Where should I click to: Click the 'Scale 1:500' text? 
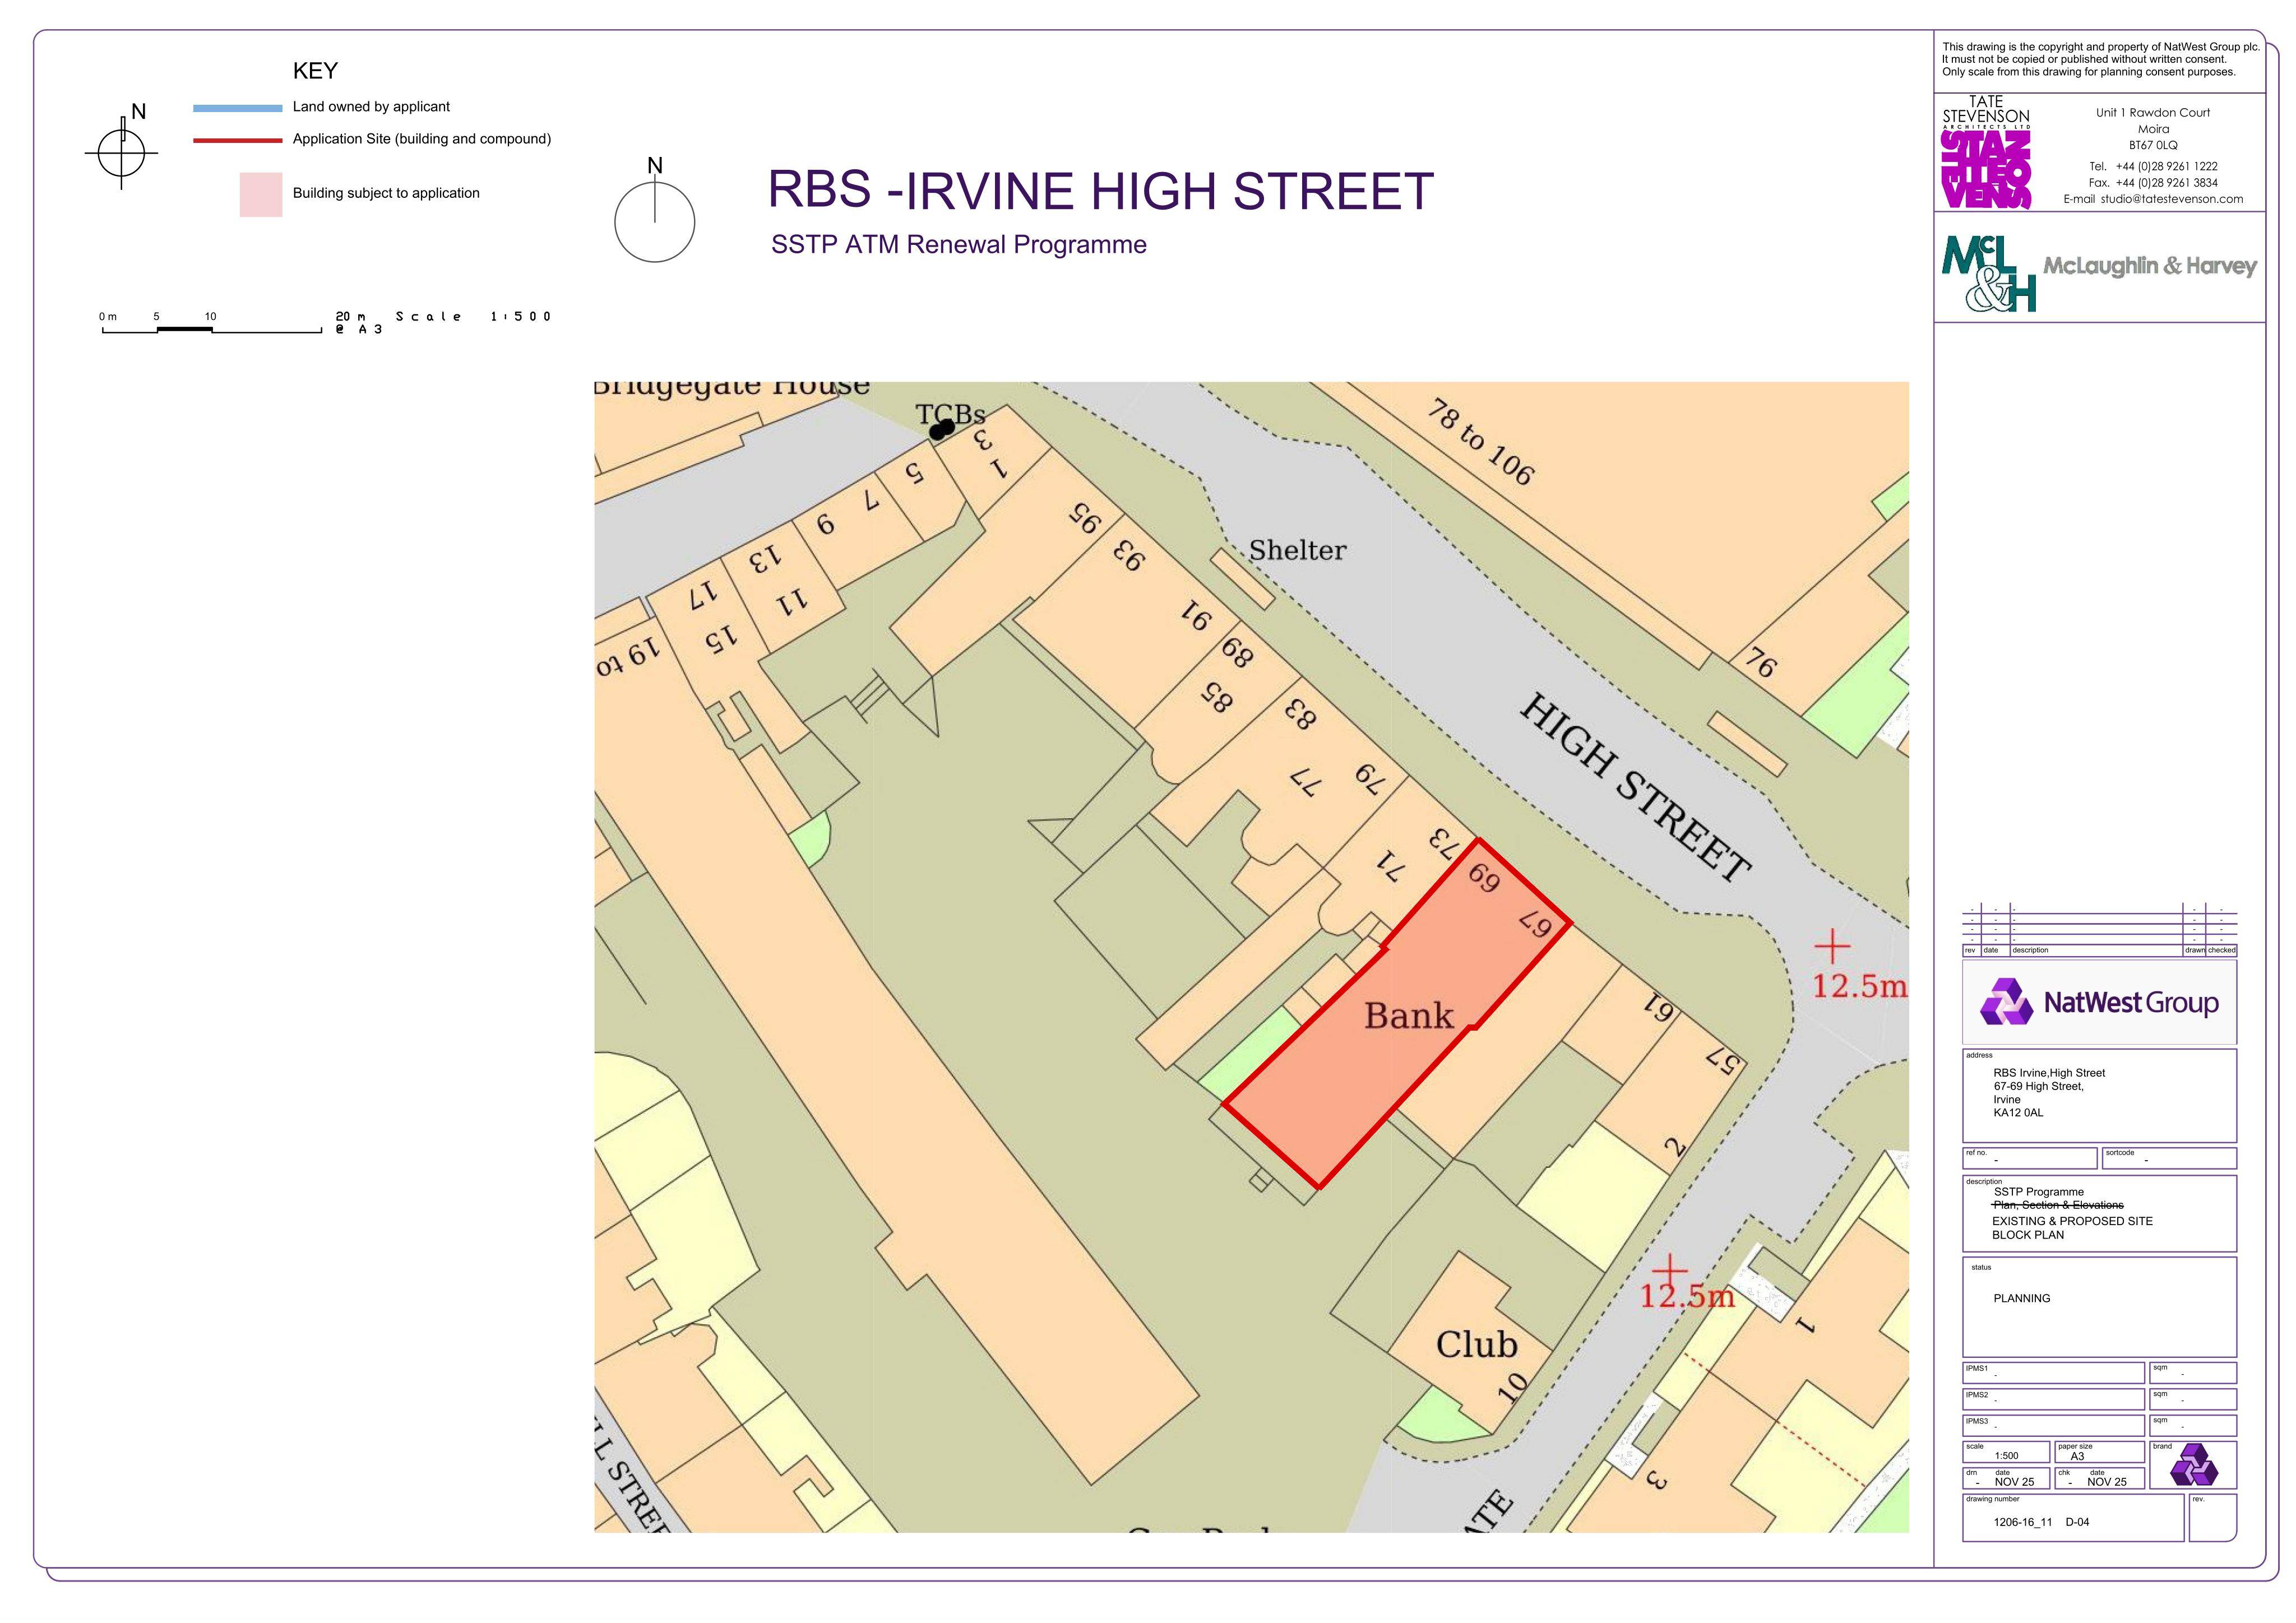[x=473, y=317]
